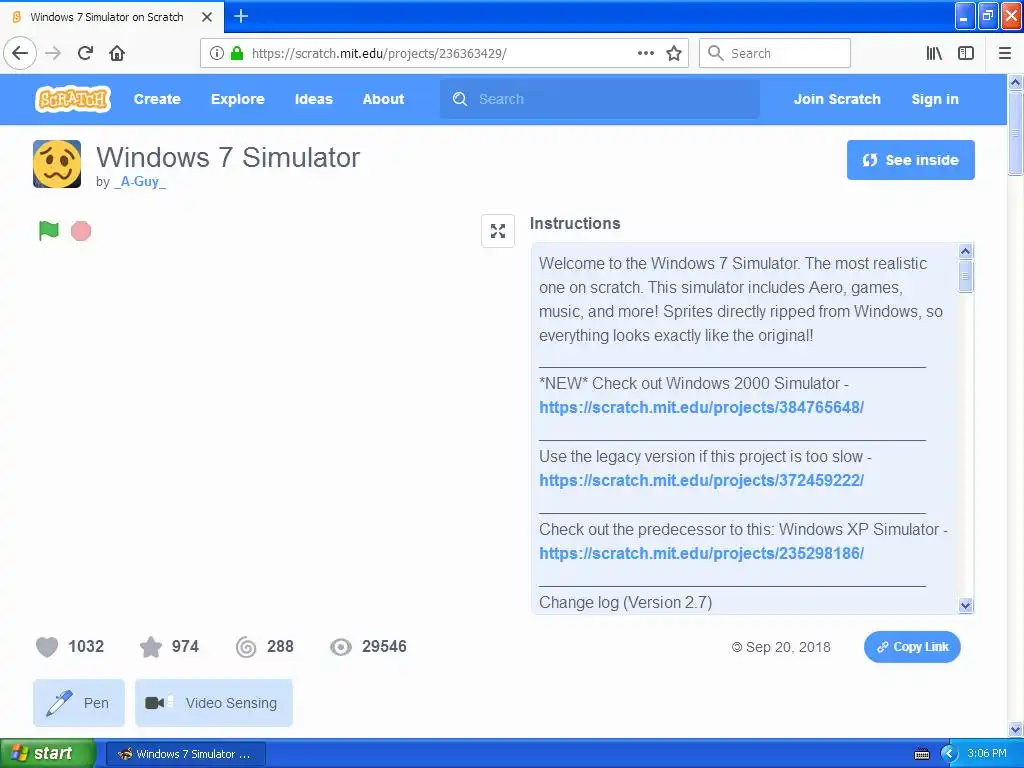Start the project with the green flag
This screenshot has width=1024, height=768.
pos(49,231)
